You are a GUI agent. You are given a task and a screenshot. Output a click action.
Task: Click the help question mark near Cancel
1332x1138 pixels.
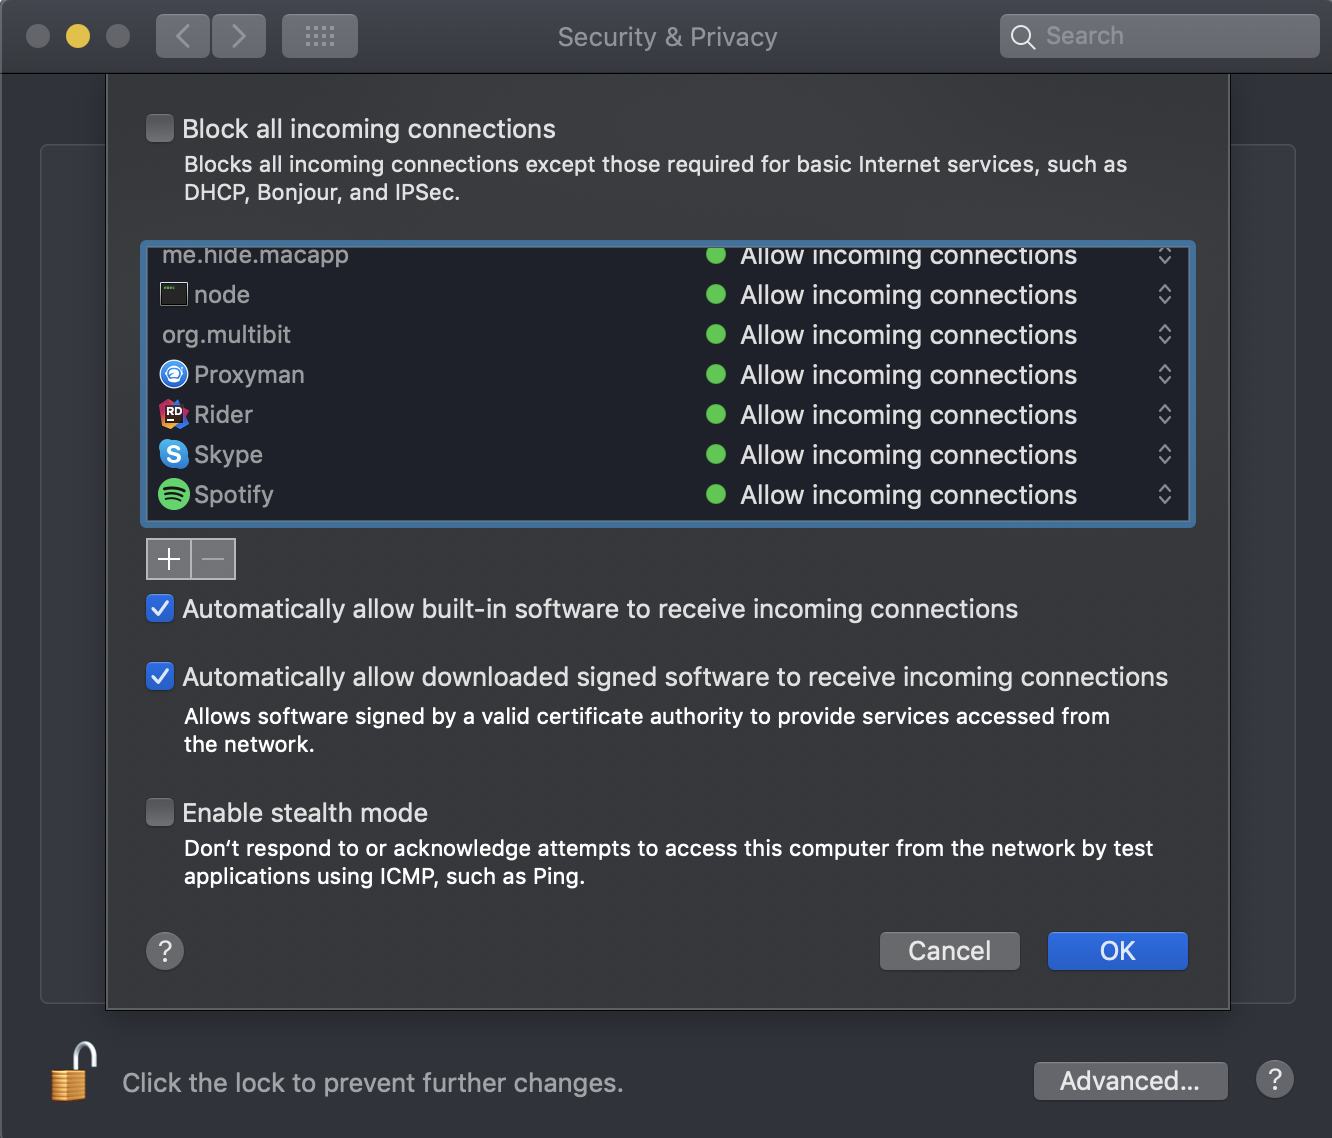pyautogui.click(x=165, y=950)
